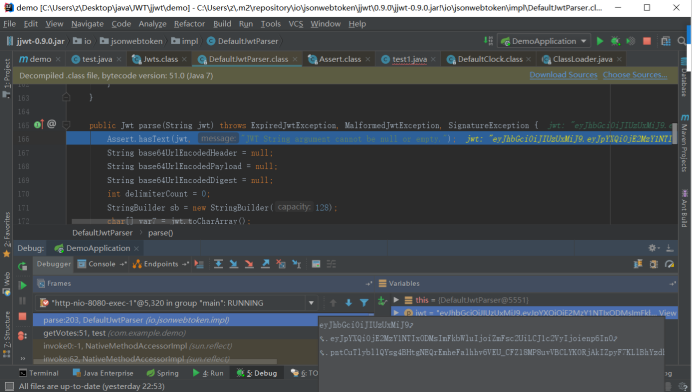The image size is (692, 392).
Task: Open the Refactor menu
Action: pos(189,24)
